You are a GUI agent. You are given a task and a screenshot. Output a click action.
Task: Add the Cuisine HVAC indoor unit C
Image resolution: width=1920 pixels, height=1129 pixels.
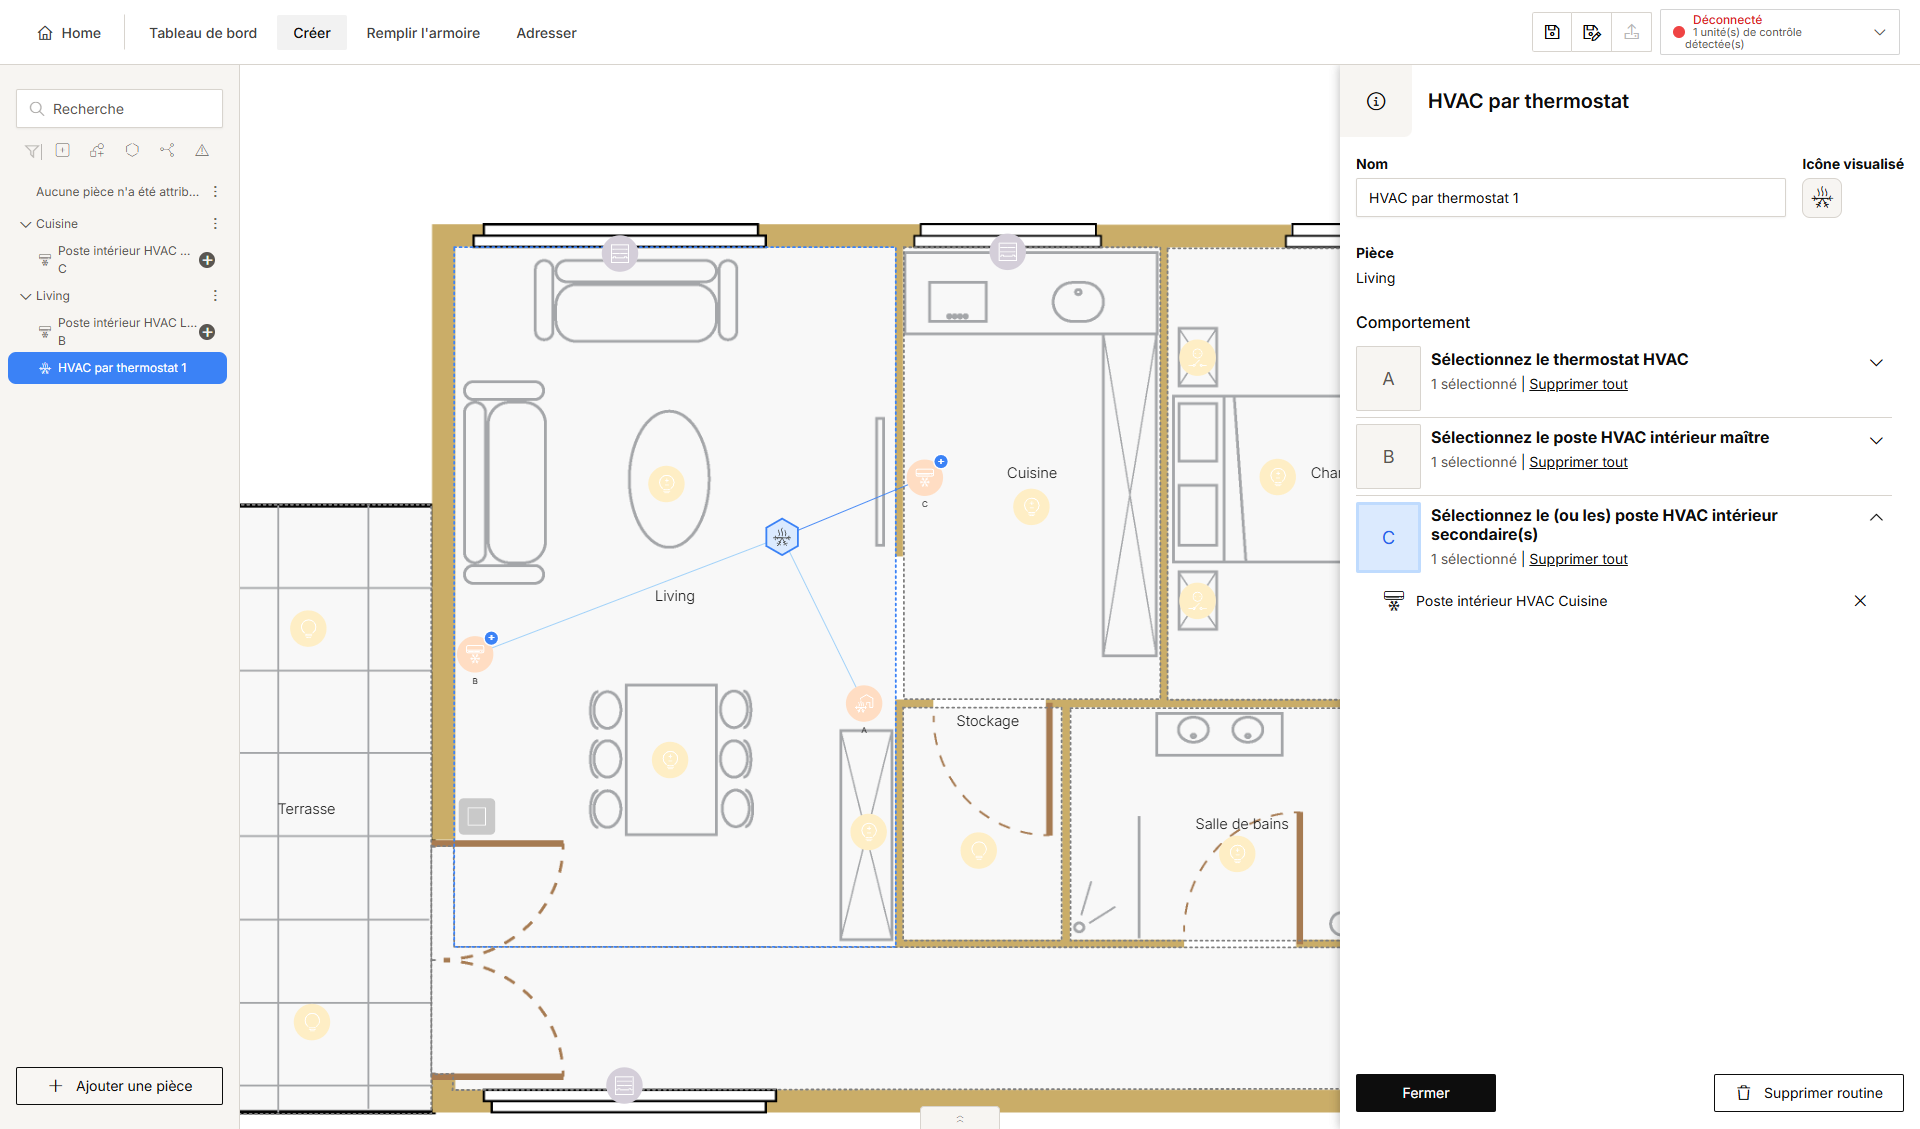[x=207, y=260]
